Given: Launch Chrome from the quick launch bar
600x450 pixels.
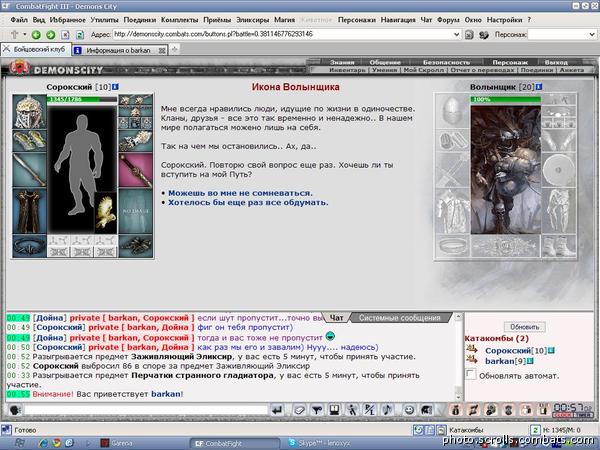Looking at the screenshot, I should tap(56, 443).
